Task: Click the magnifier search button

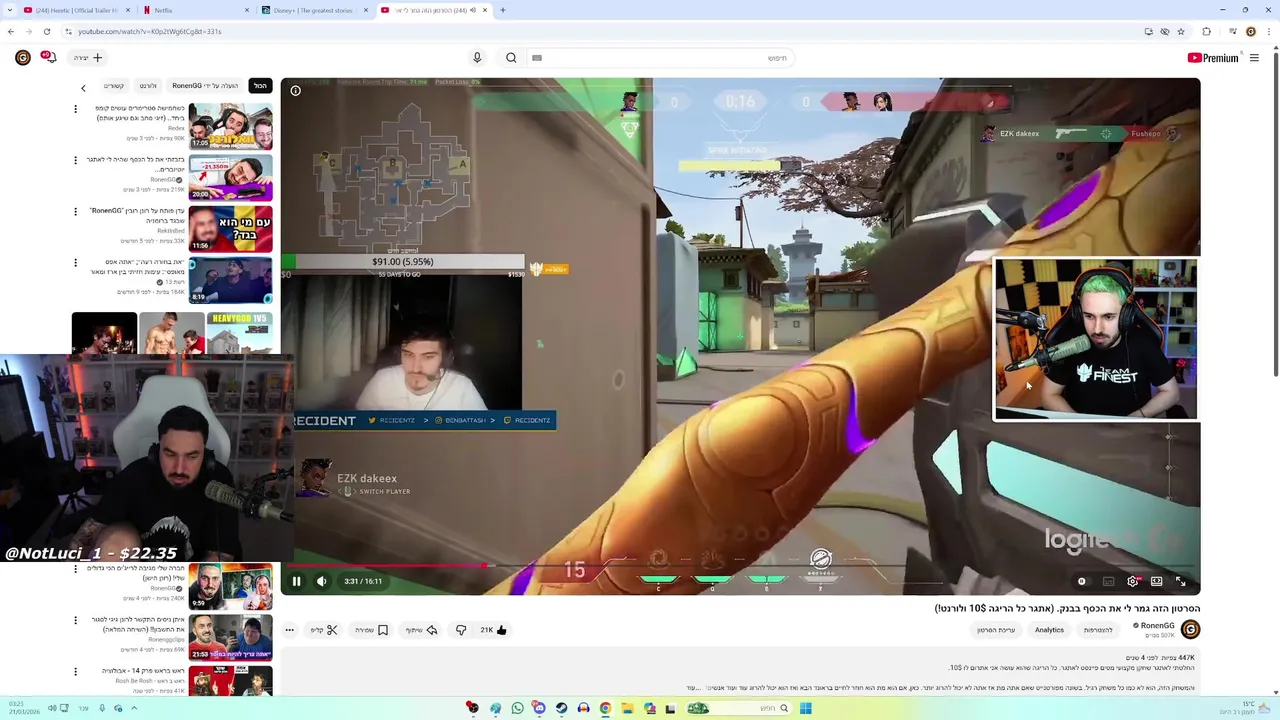Action: coord(511,58)
